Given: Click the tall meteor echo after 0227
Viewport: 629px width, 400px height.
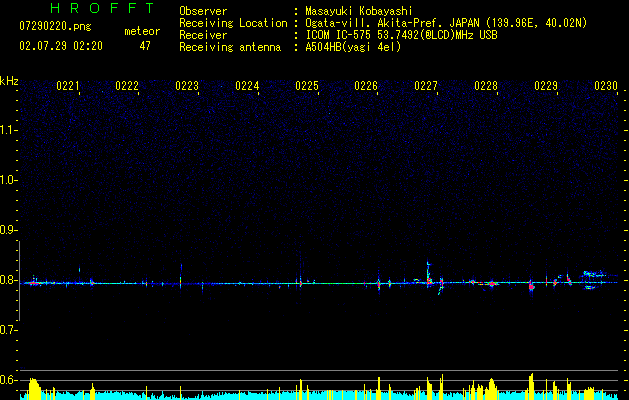Looking at the screenshot, I should coord(428,274).
